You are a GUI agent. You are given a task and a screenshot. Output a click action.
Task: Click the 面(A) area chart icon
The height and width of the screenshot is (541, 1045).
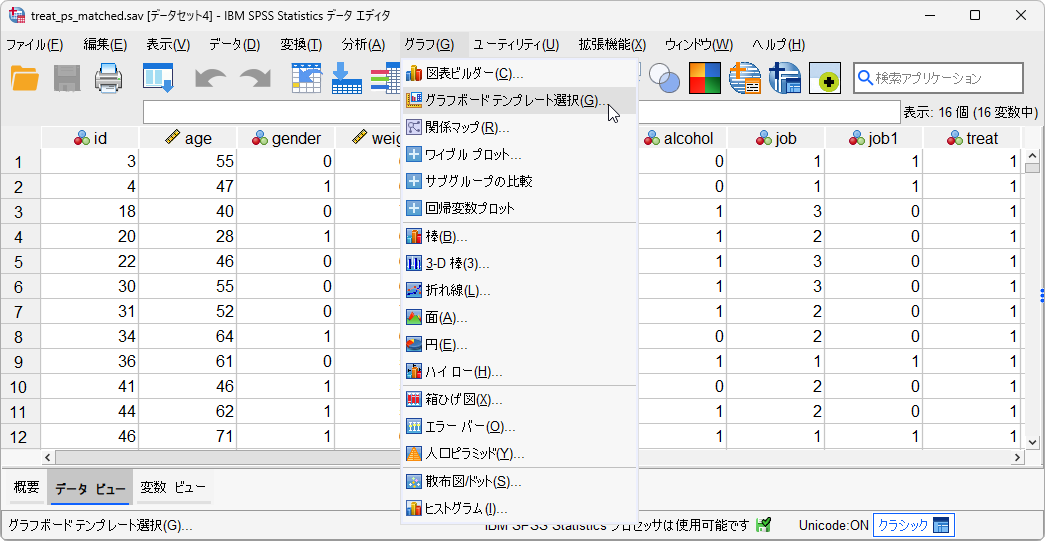[414, 318]
